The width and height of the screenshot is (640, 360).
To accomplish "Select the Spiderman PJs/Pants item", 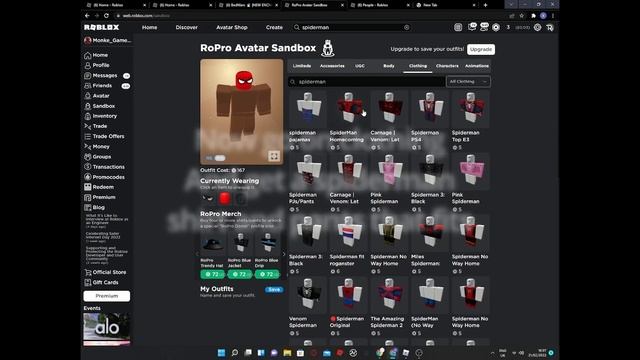I will coord(307,182).
